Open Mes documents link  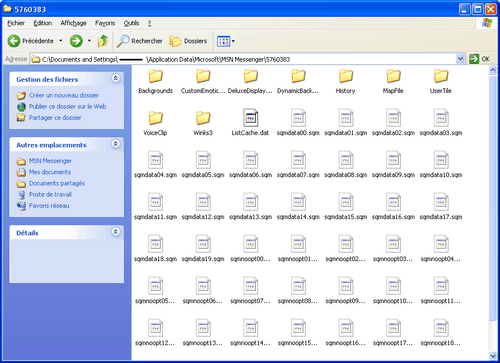[x=50, y=172]
